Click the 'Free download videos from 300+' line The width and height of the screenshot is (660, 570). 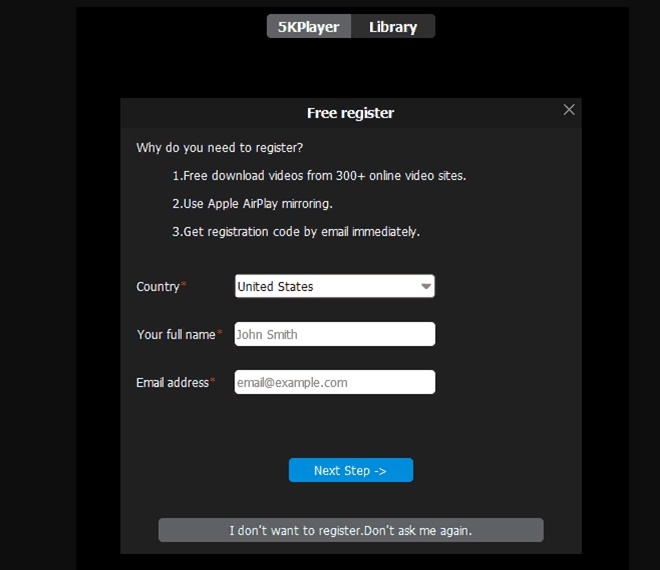pos(319,176)
